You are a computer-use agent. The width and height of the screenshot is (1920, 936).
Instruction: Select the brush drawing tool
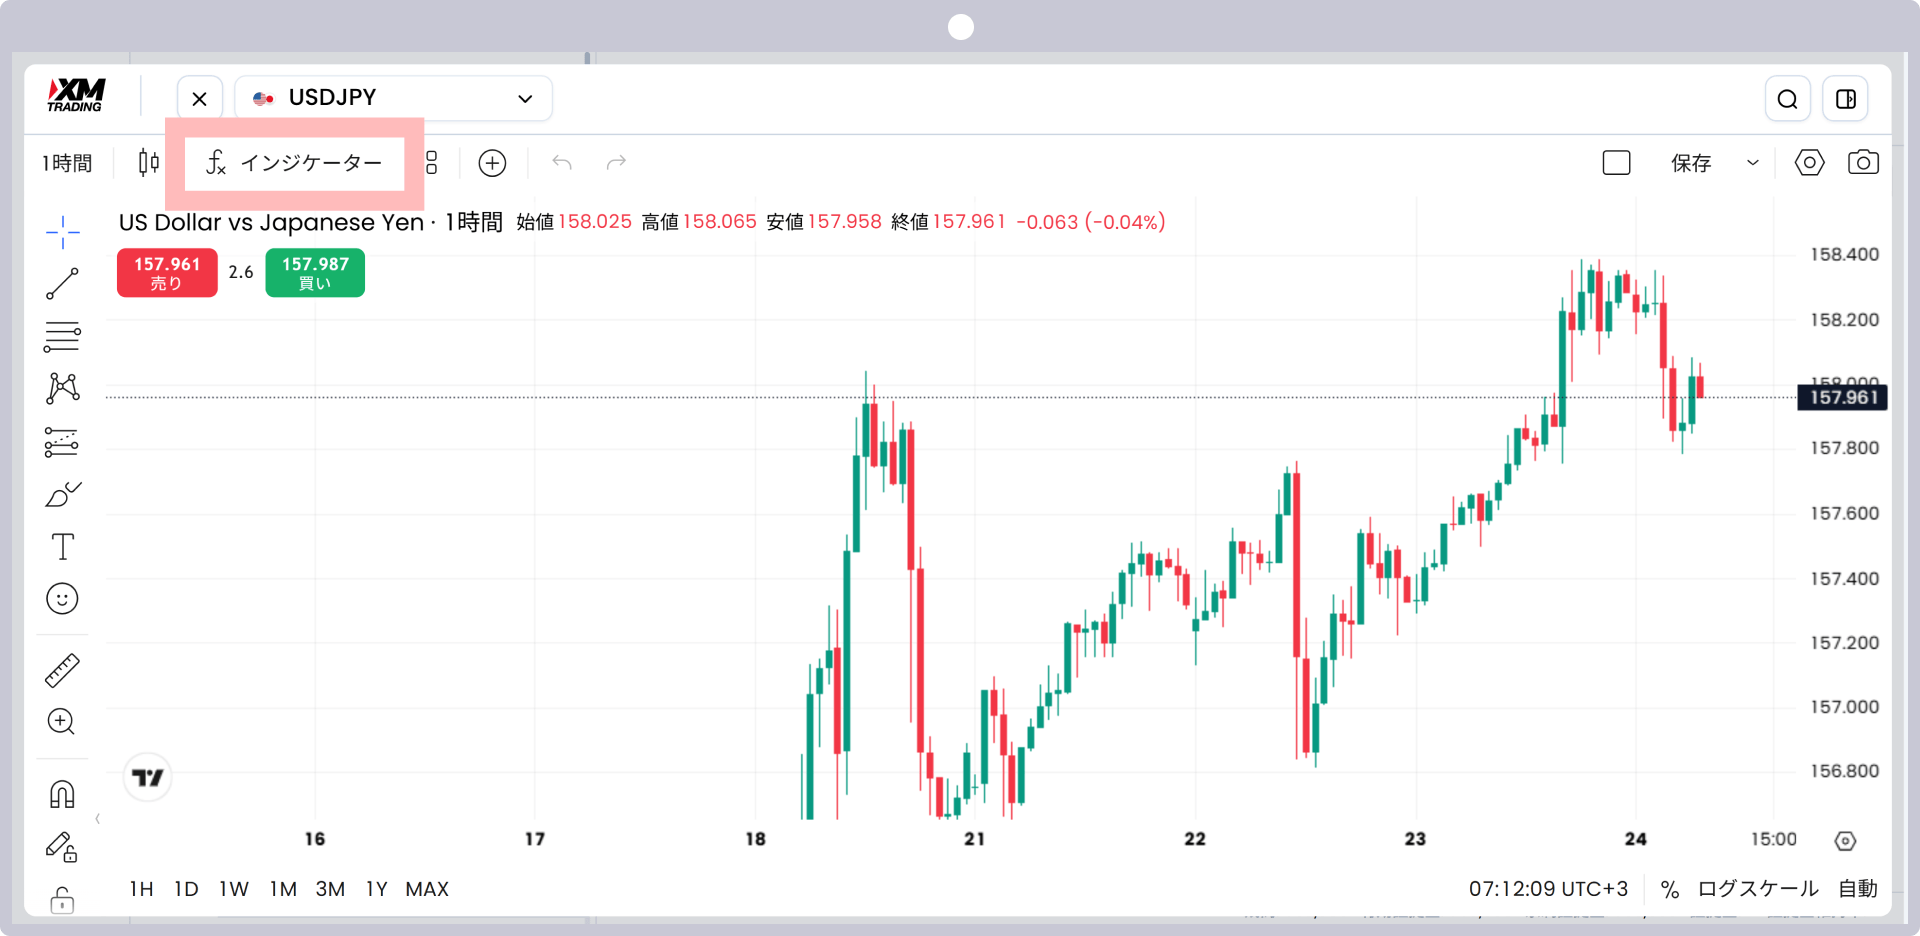click(62, 494)
